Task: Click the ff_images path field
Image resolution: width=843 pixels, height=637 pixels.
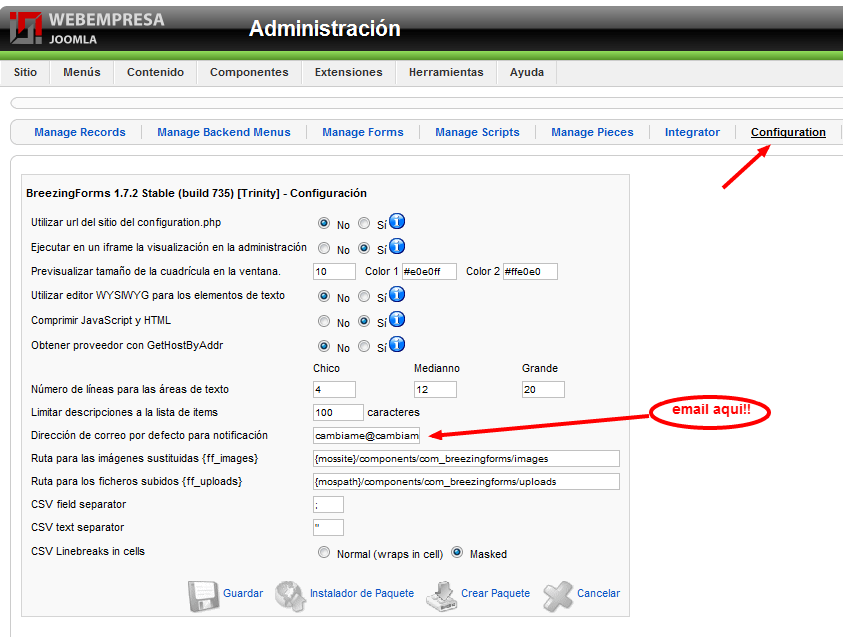Action: [466, 459]
